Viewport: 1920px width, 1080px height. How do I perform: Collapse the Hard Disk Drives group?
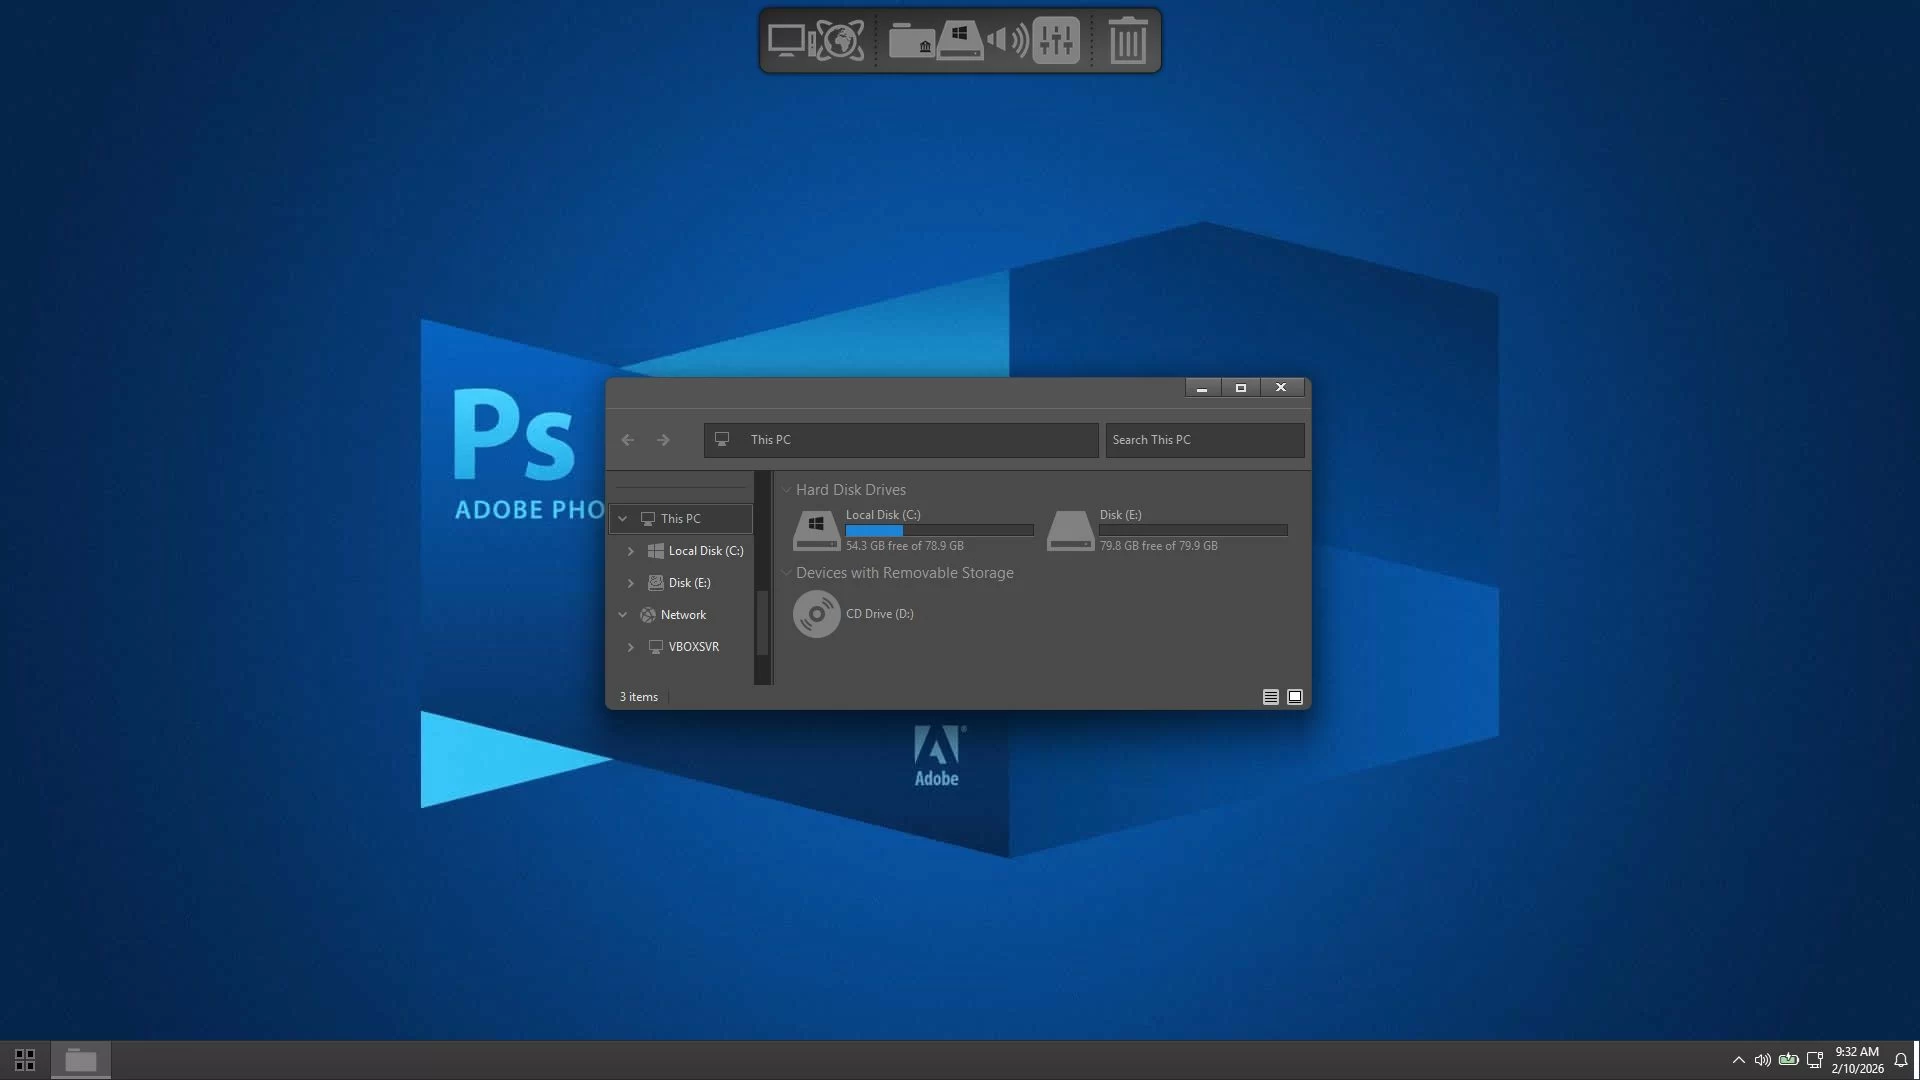coord(787,490)
